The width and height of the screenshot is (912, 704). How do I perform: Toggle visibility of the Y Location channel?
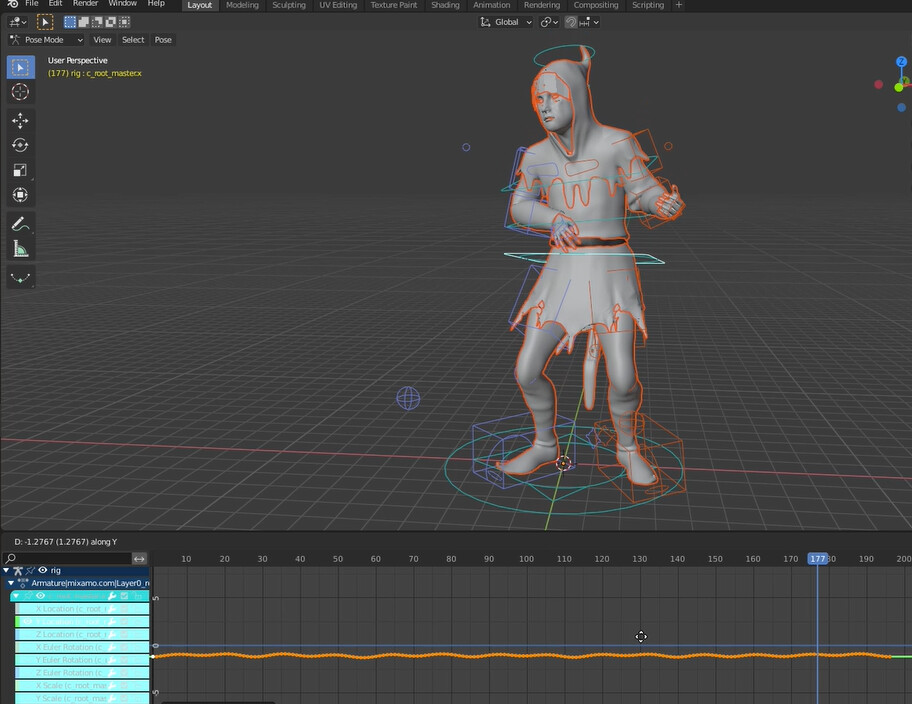pyautogui.click(x=27, y=621)
